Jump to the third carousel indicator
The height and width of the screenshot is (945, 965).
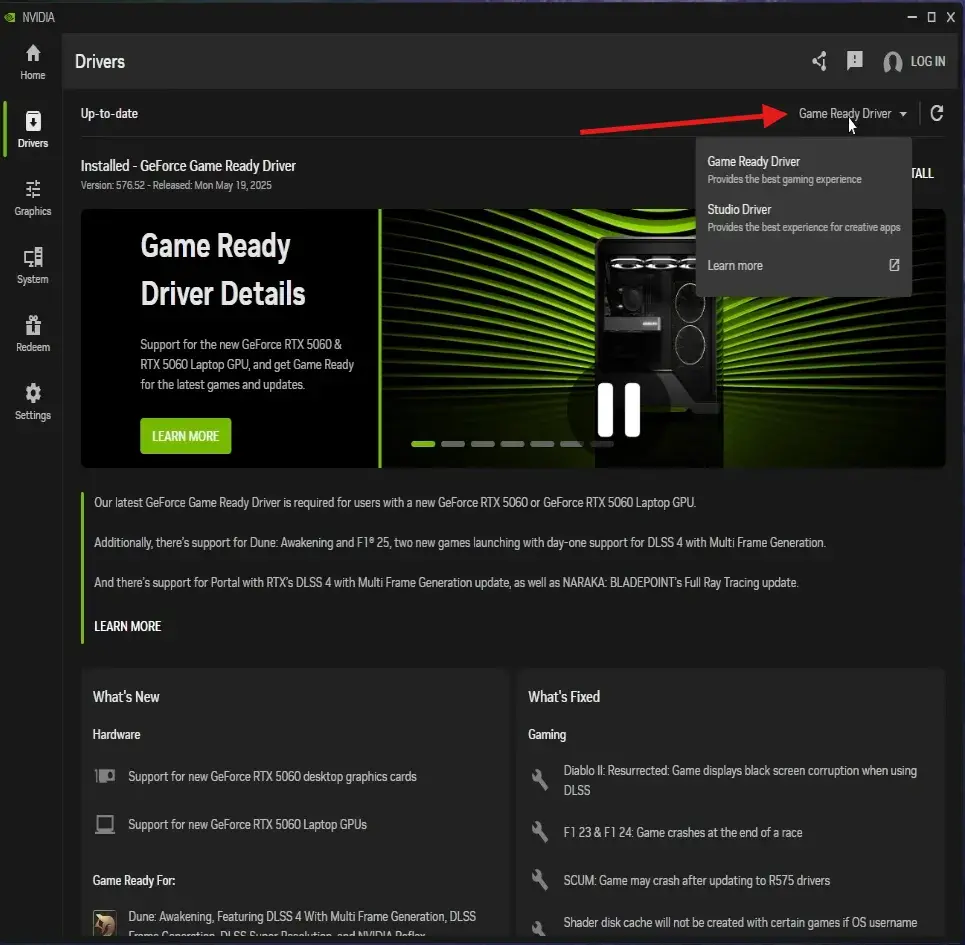point(483,443)
